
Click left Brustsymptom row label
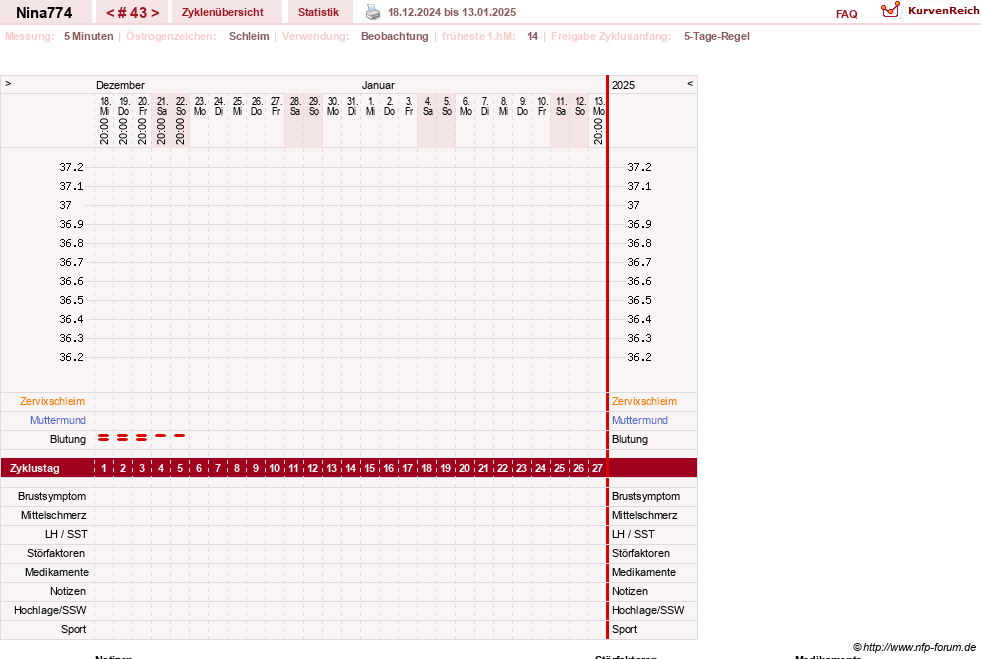pyautogui.click(x=52, y=496)
